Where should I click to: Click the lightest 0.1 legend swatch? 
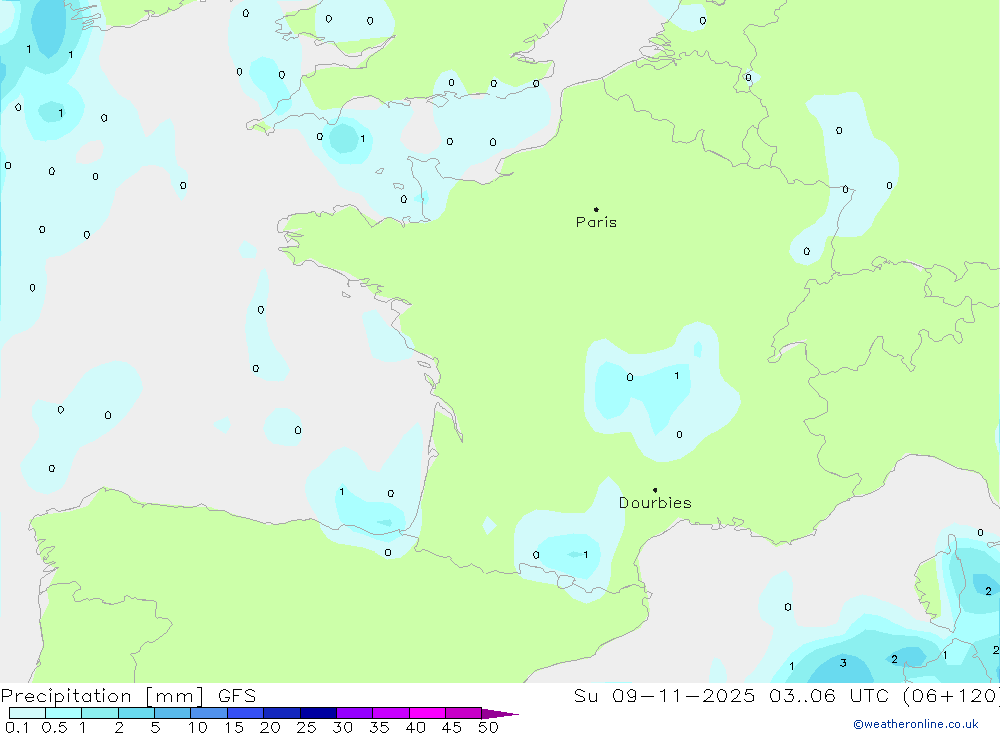[x=27, y=713]
